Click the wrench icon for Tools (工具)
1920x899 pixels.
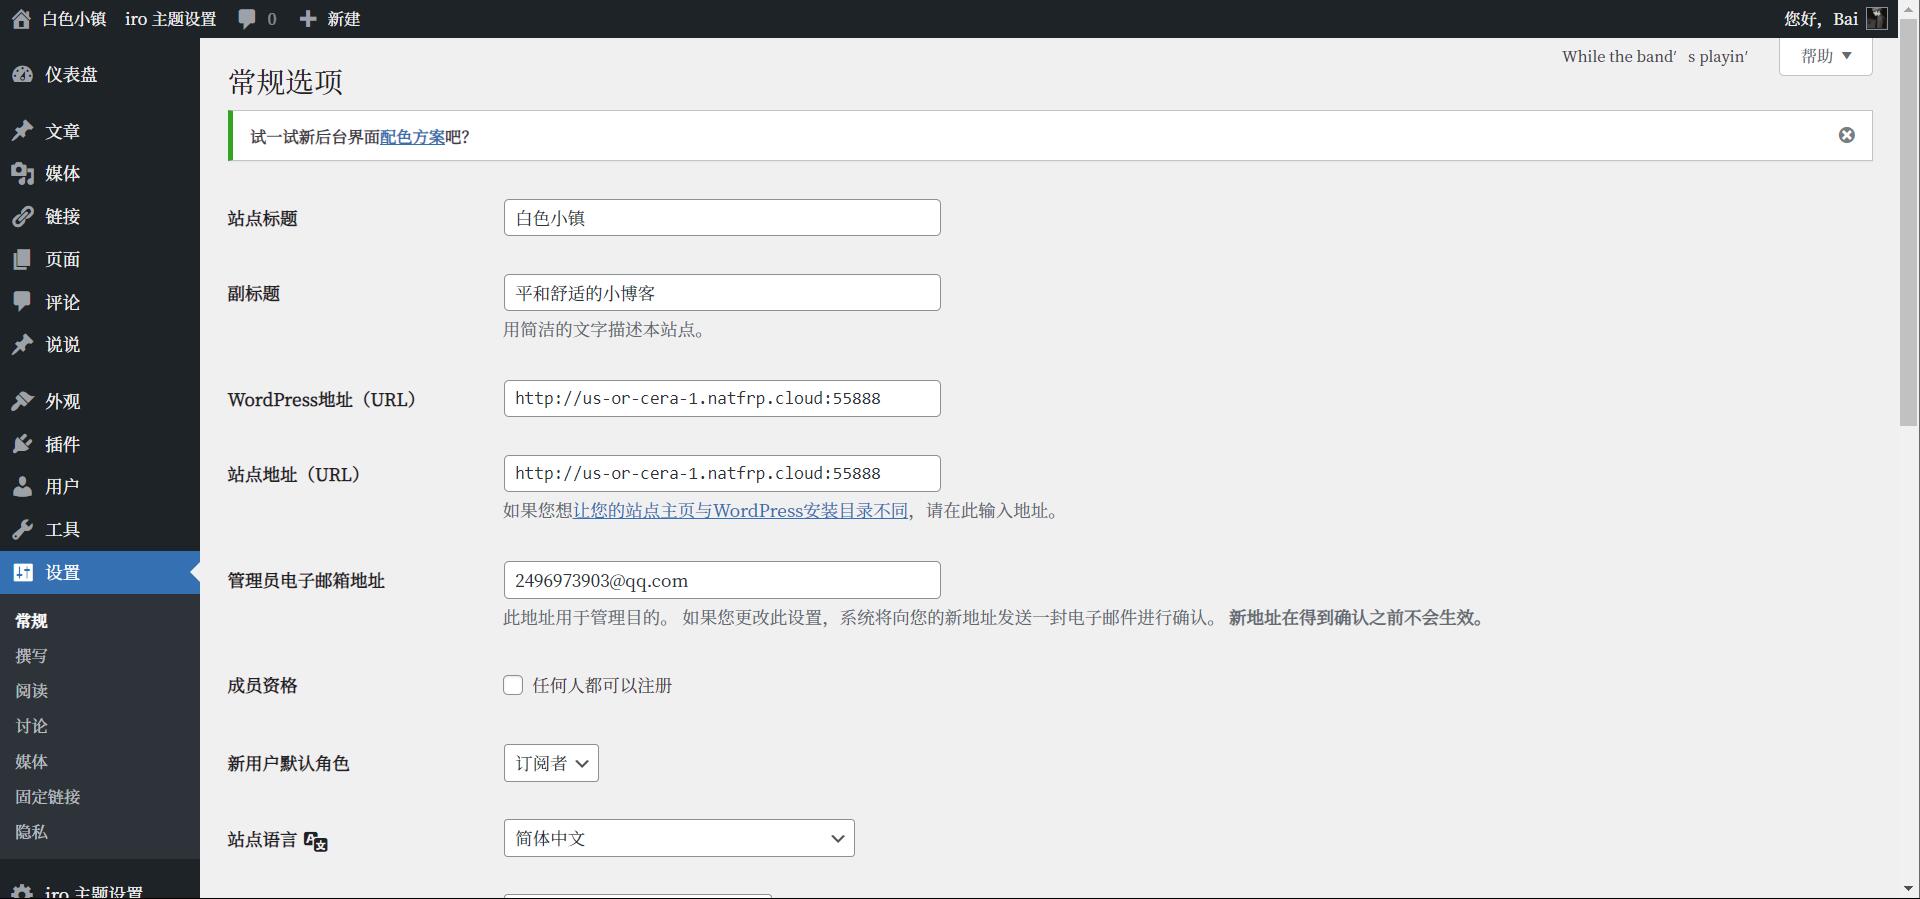(x=22, y=530)
